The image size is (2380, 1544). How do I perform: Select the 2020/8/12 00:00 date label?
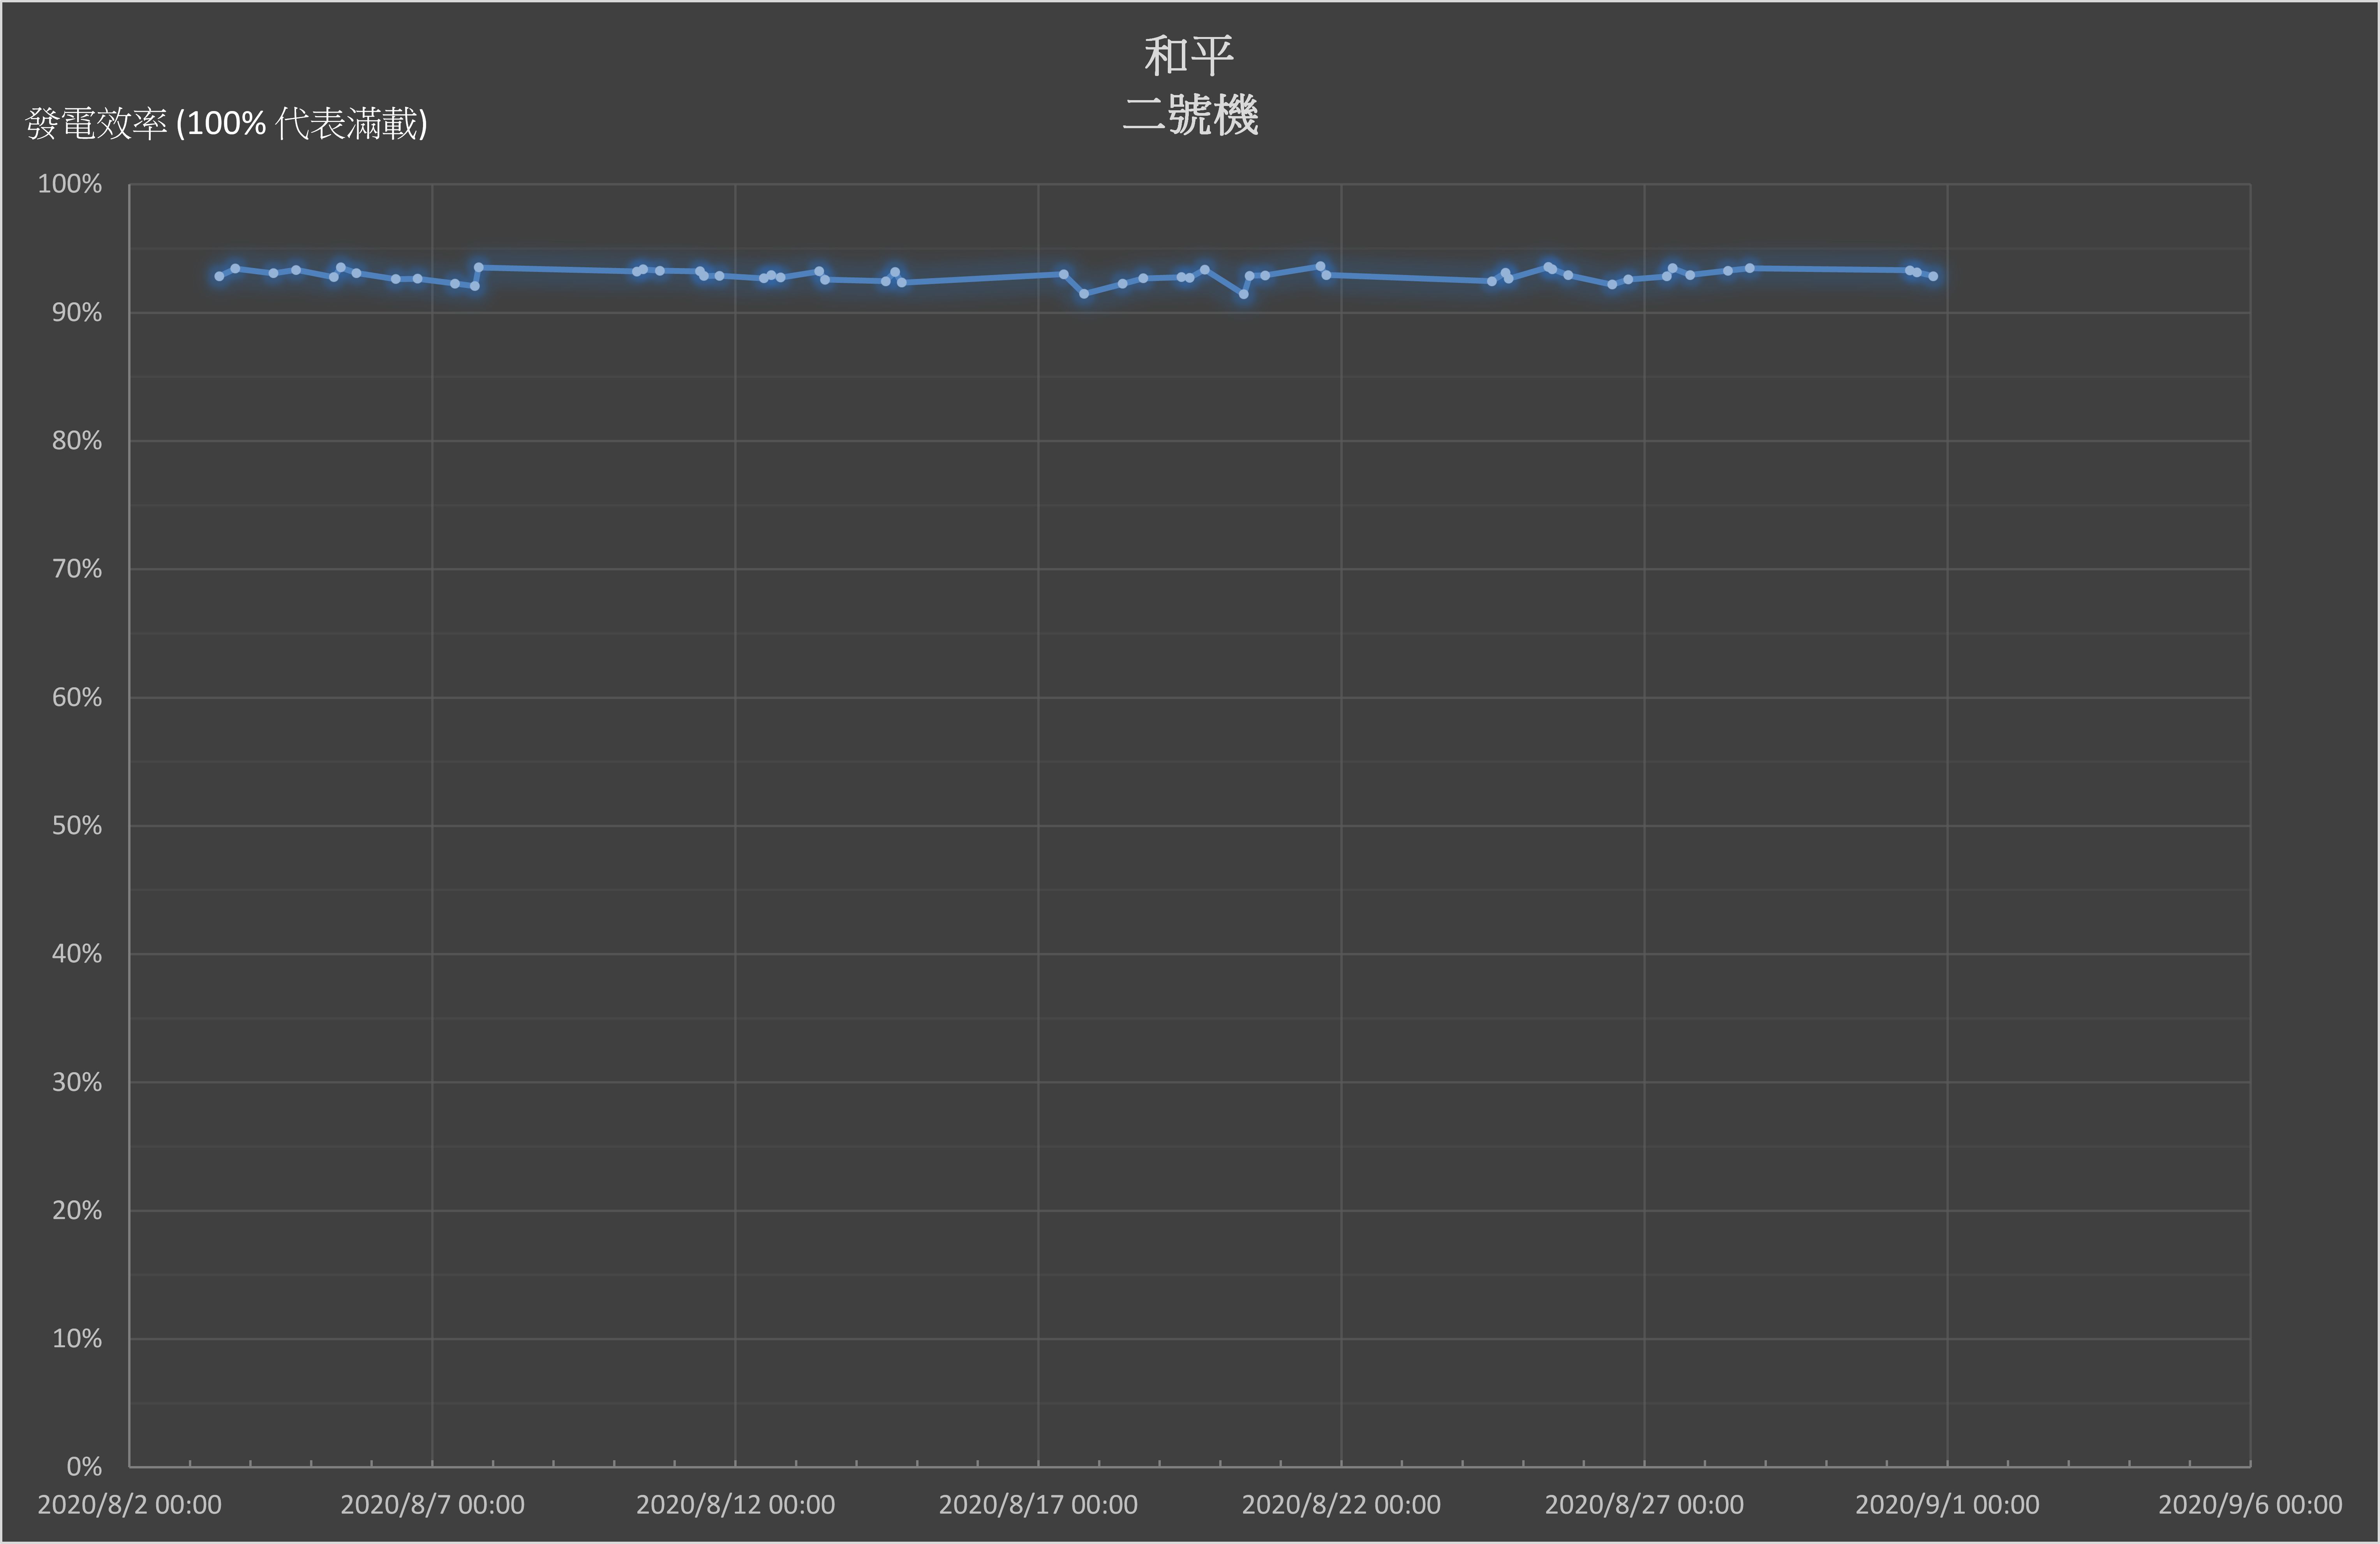tap(735, 1505)
